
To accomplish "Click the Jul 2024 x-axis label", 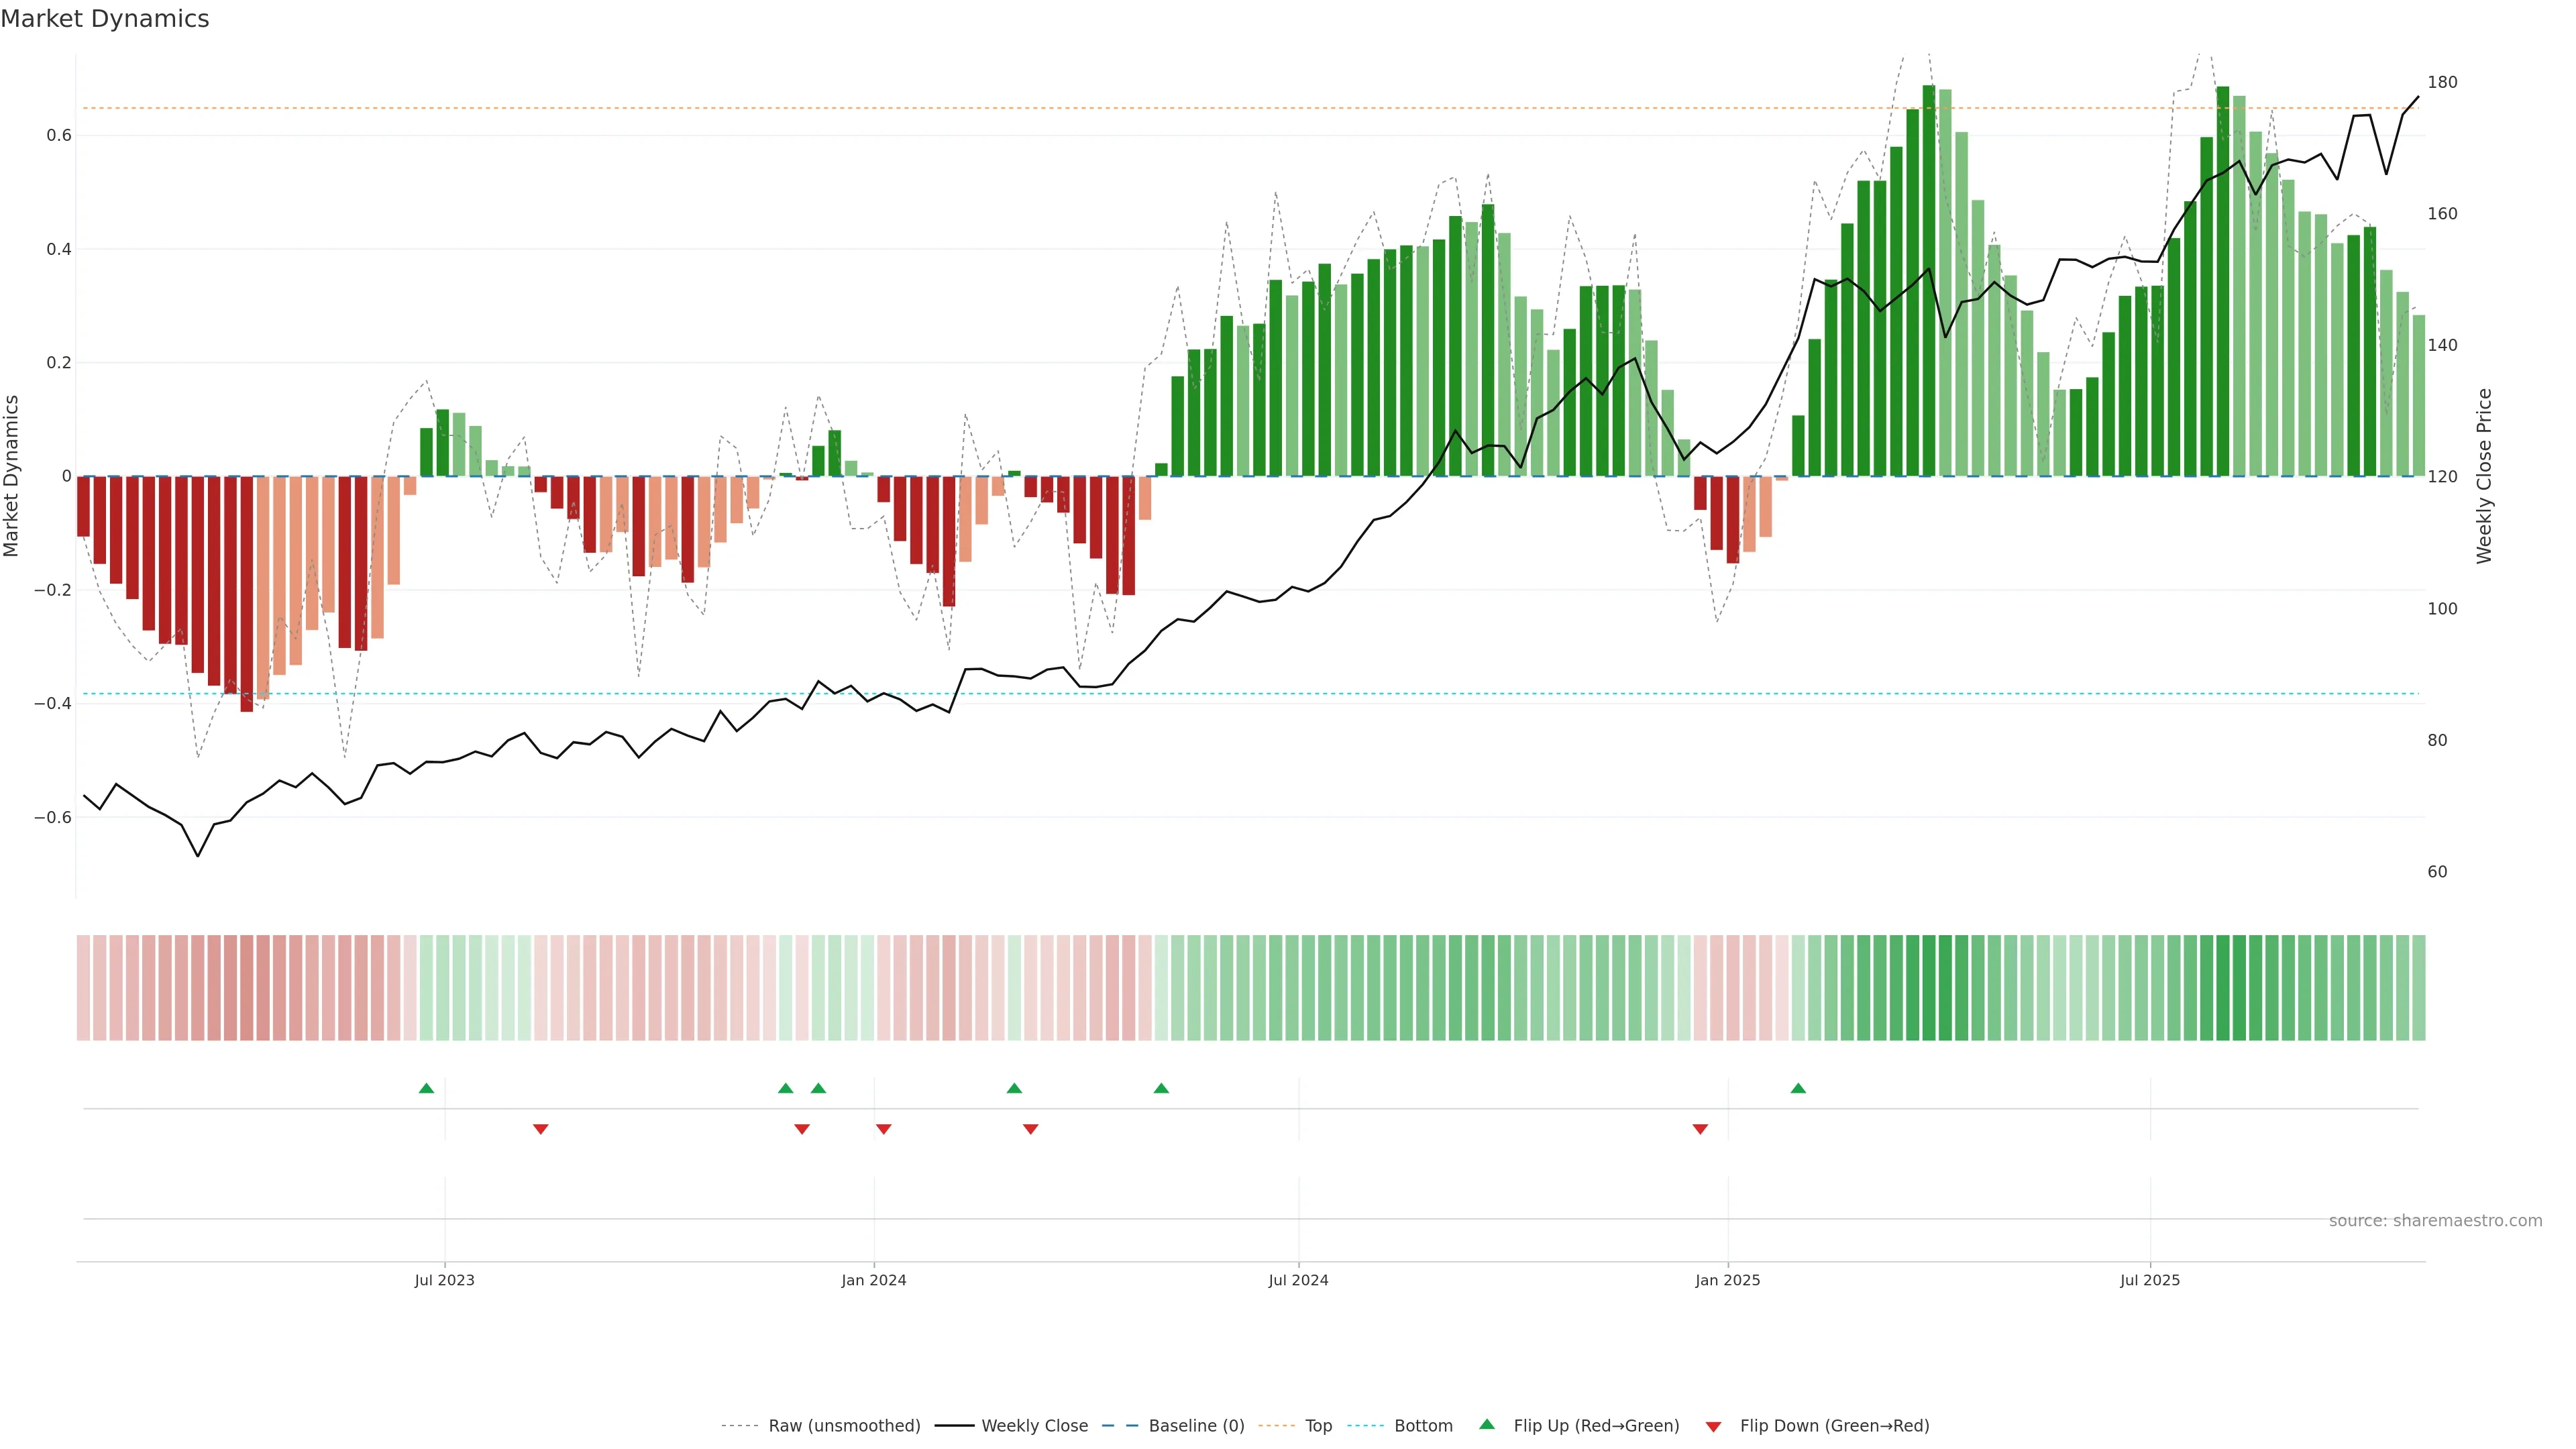I will click(x=1298, y=1280).
